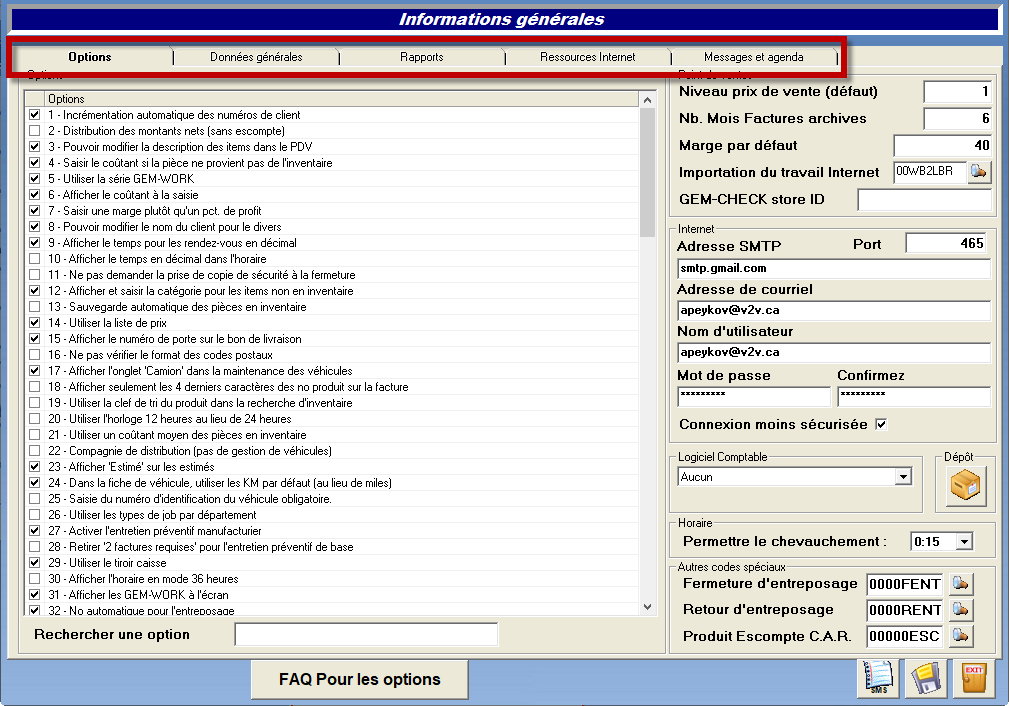Click the options list scroll-up arrow
Screen dimensions: 1009x706
pyautogui.click(x=647, y=100)
